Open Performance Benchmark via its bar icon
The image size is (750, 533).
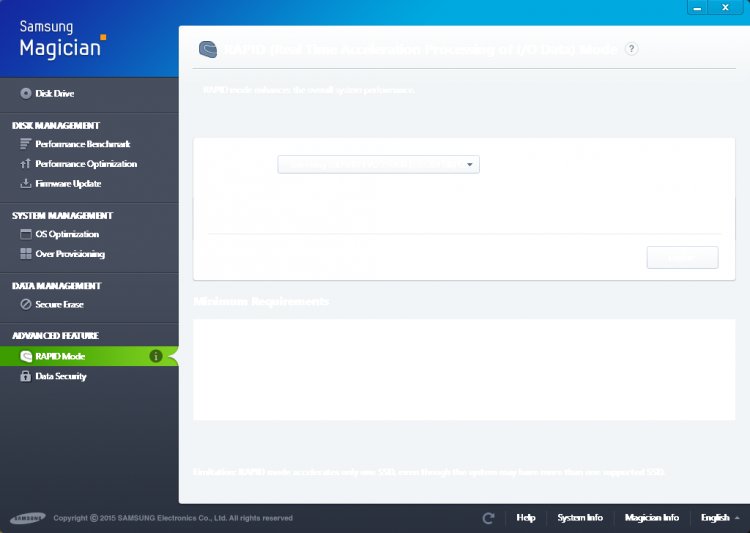click(x=26, y=144)
